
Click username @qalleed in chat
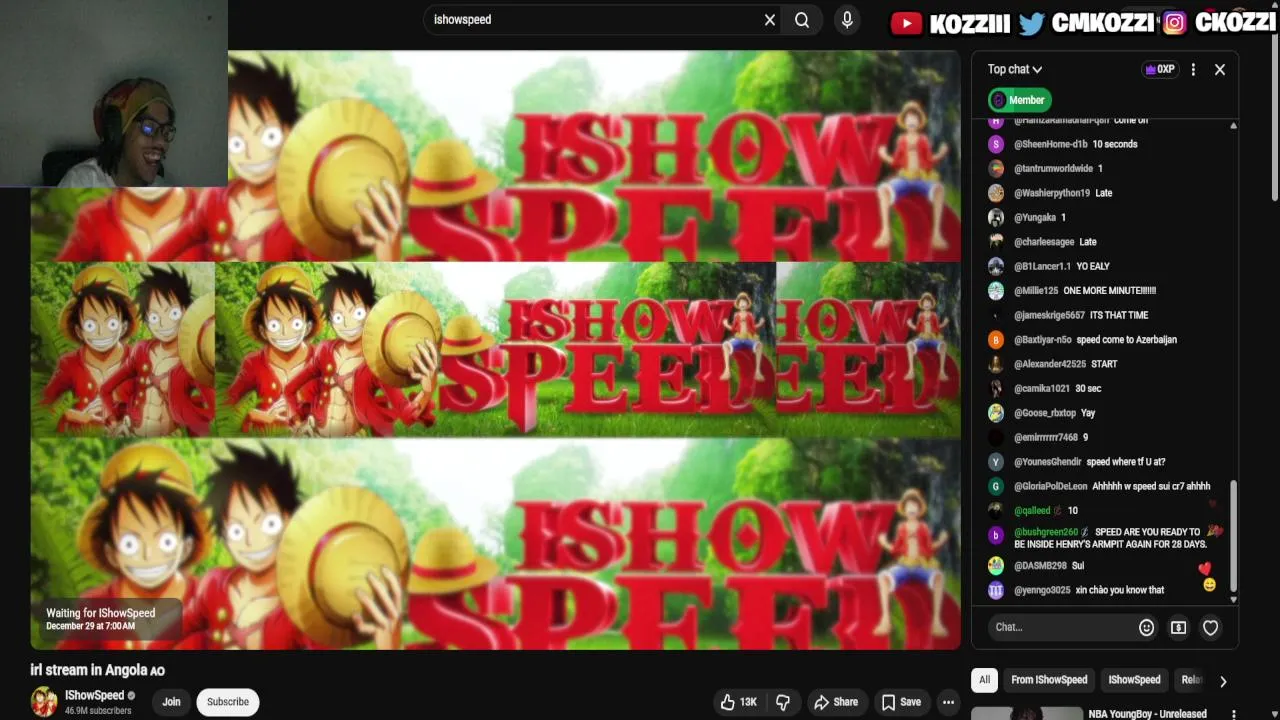(x=1032, y=511)
